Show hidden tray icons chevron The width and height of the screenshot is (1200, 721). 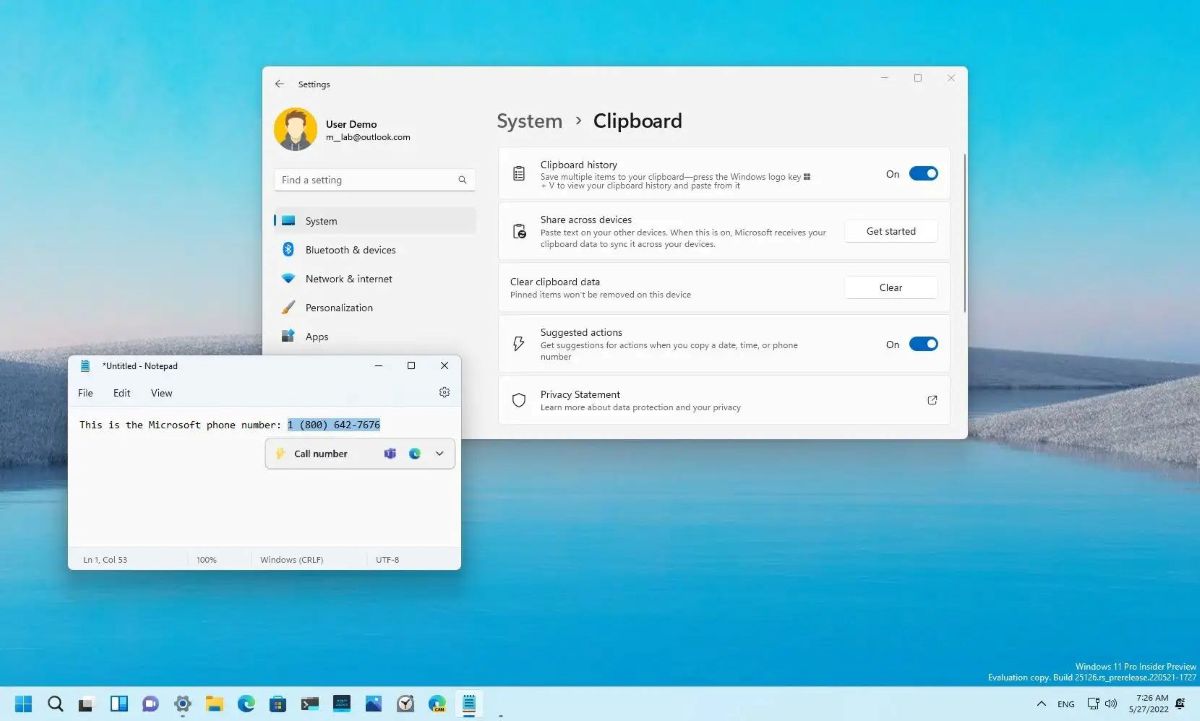[1041, 704]
